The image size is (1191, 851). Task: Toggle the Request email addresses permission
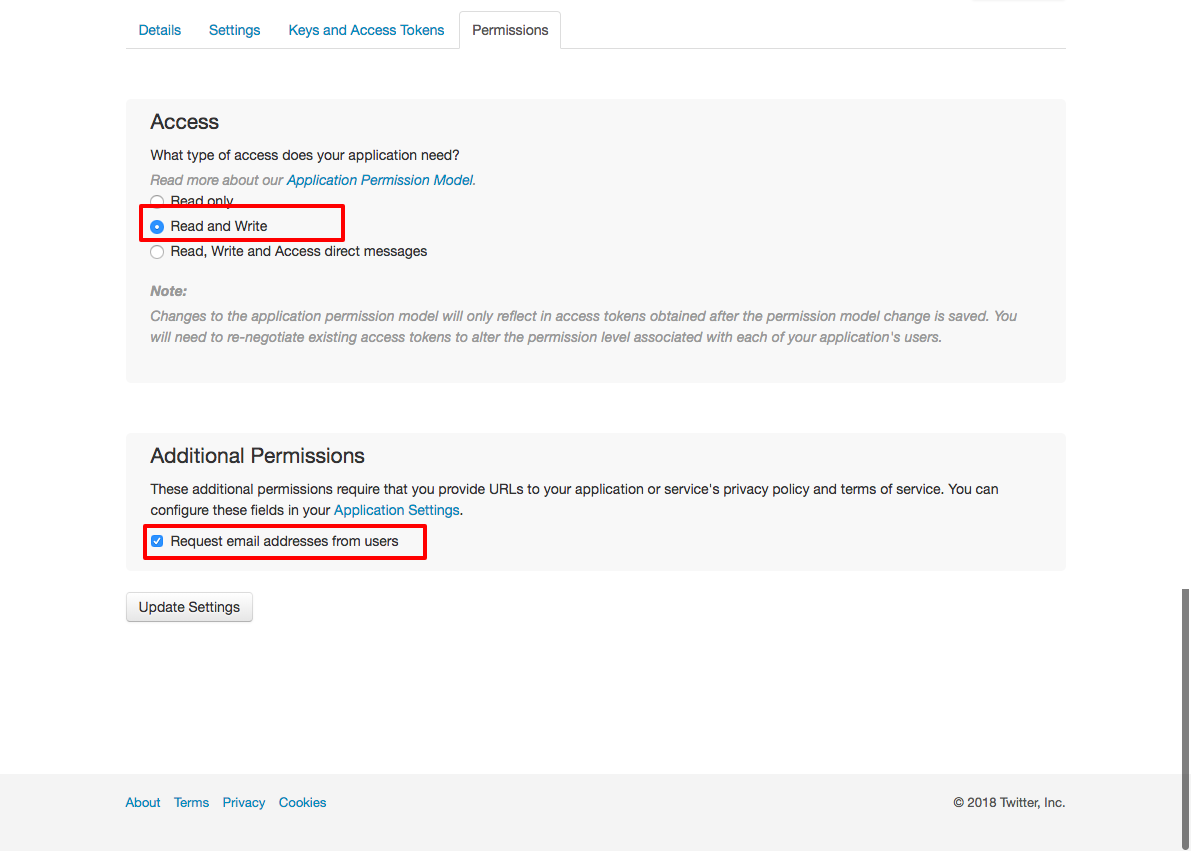[157, 540]
